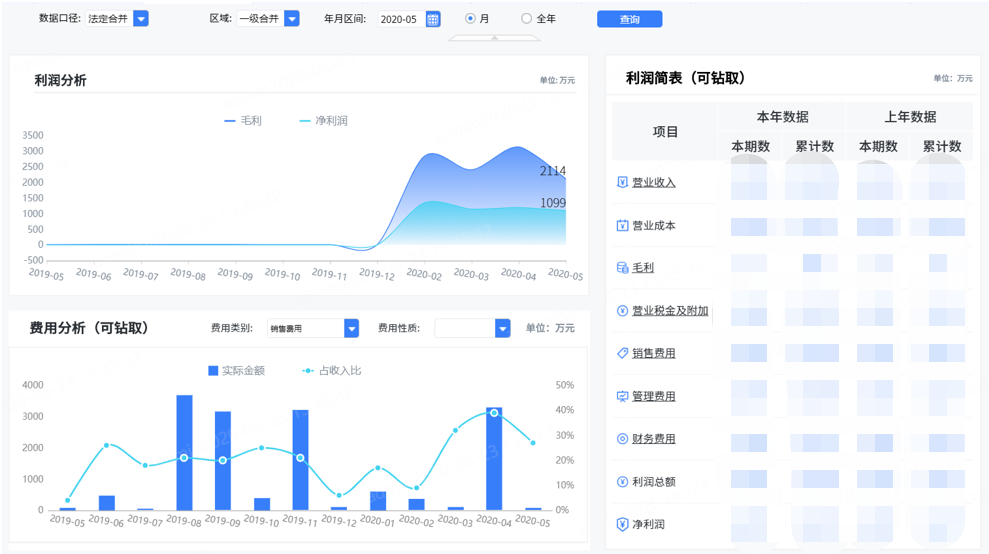This screenshot has width=989, height=554.
Task: Click the 利润总额 row label
Action: tap(653, 481)
